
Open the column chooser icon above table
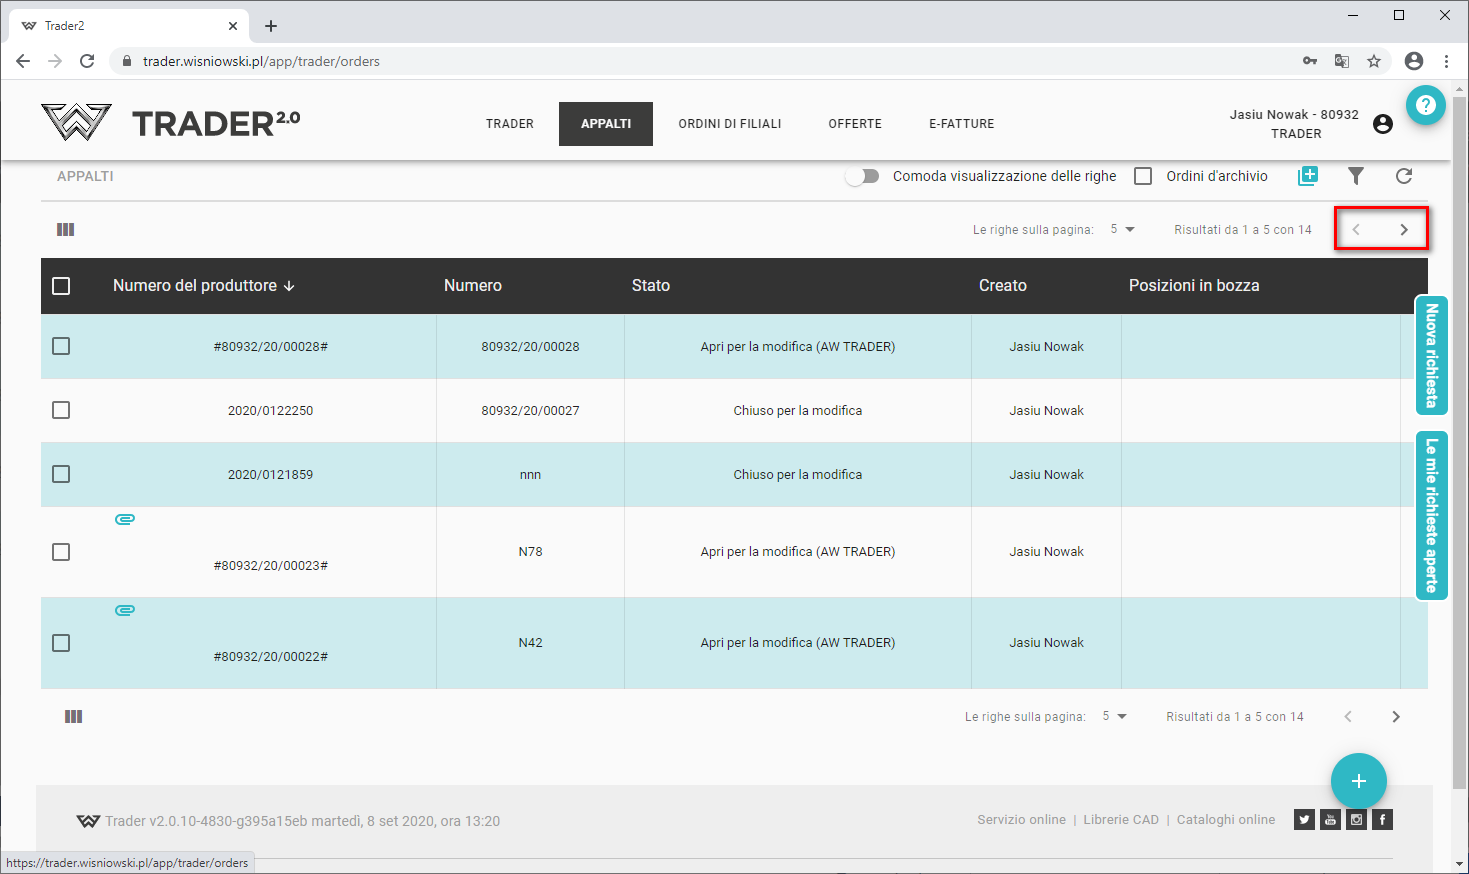(66, 230)
